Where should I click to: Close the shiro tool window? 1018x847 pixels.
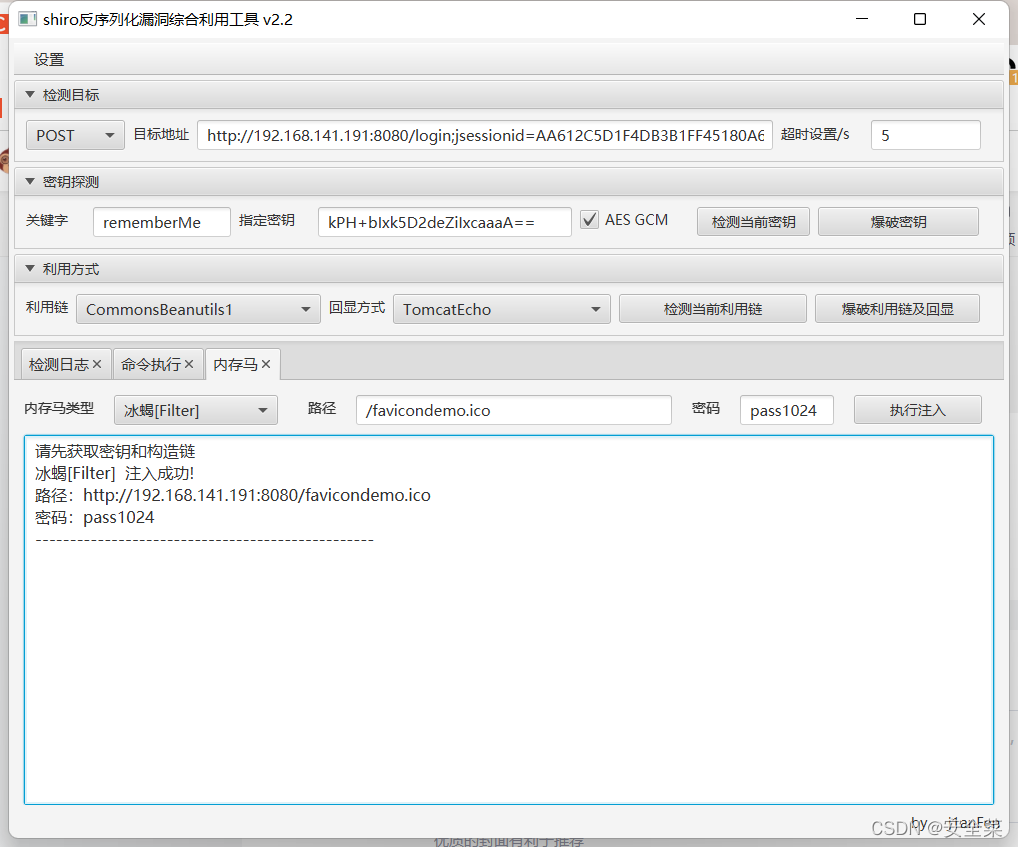coord(979,19)
